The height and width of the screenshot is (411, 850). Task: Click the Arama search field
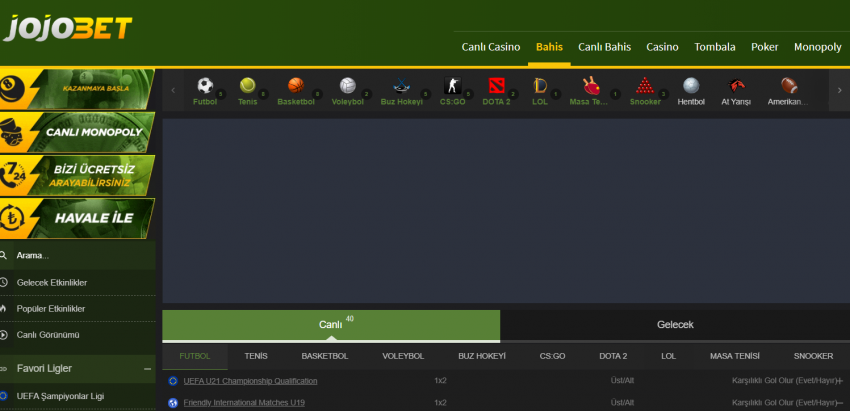tap(78, 255)
